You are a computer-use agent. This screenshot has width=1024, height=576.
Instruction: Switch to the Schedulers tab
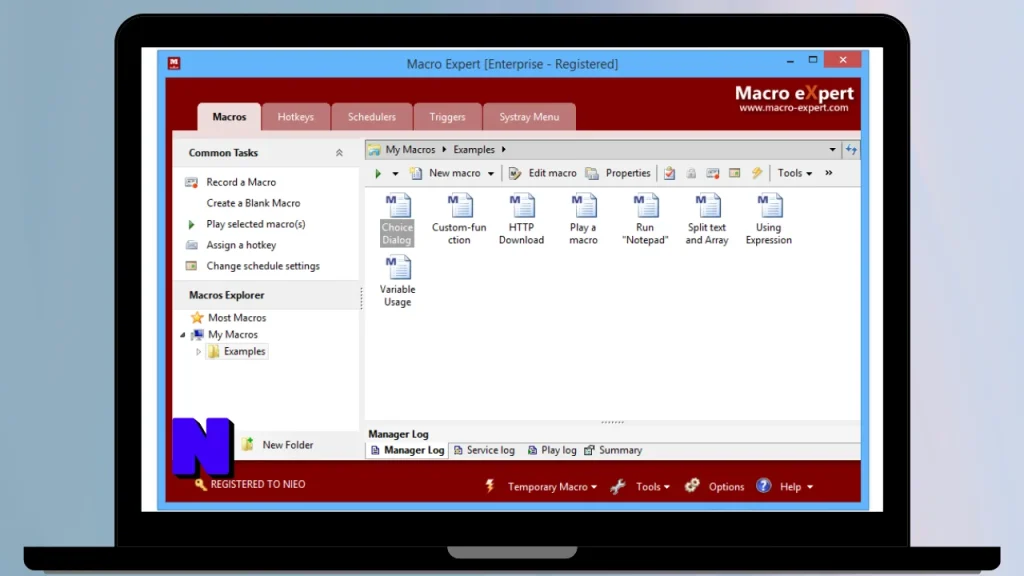coord(372,117)
